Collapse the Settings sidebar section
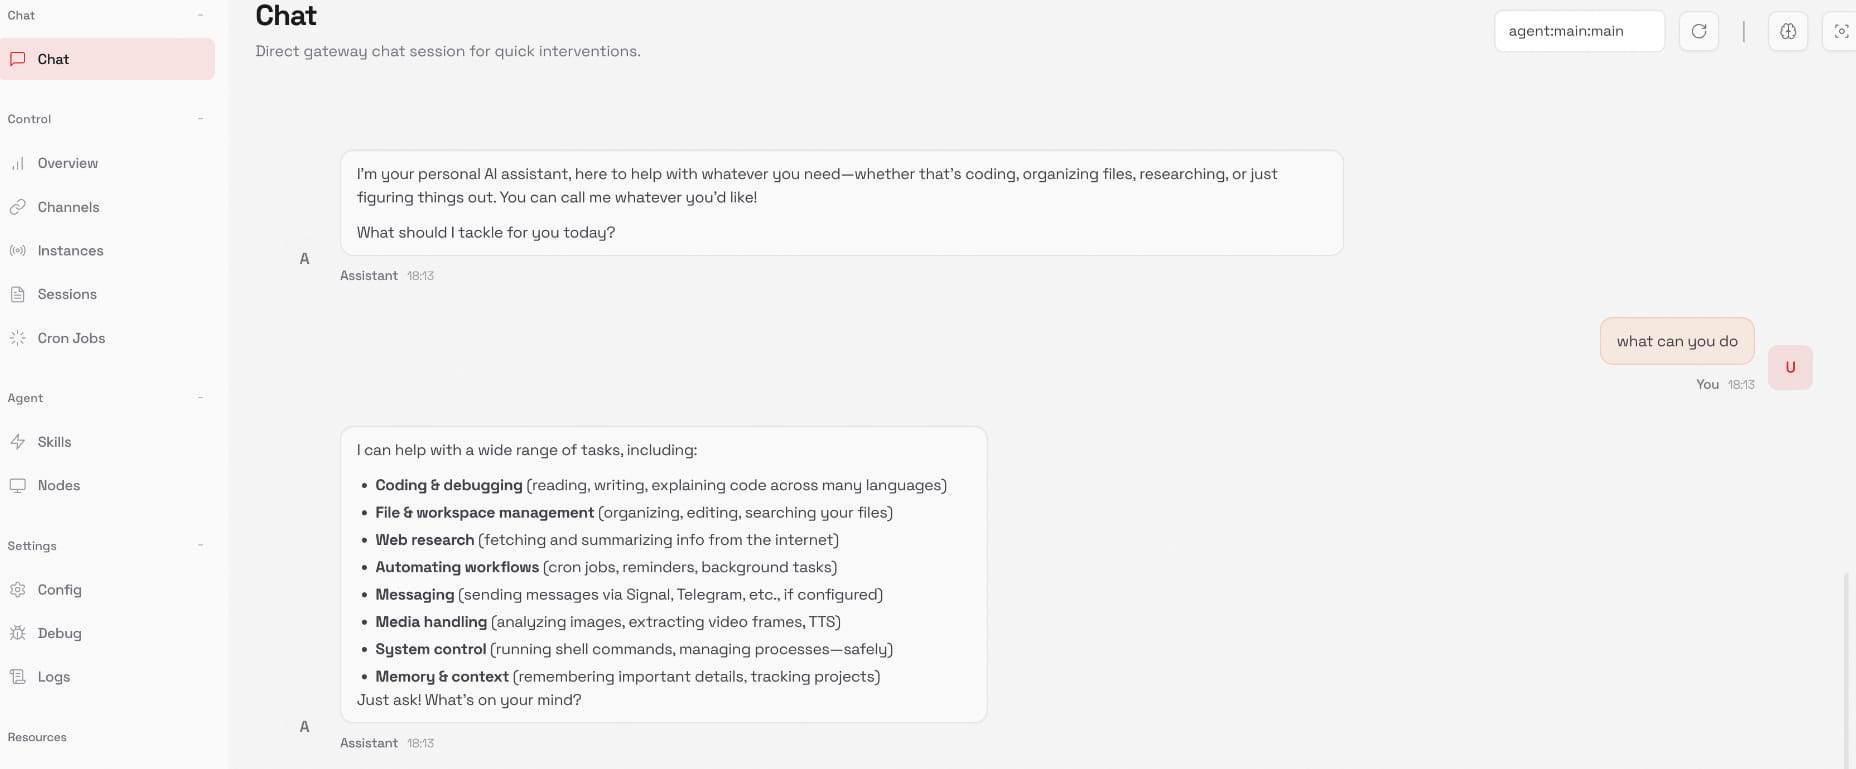Viewport: 1856px width, 769px height. [200, 546]
